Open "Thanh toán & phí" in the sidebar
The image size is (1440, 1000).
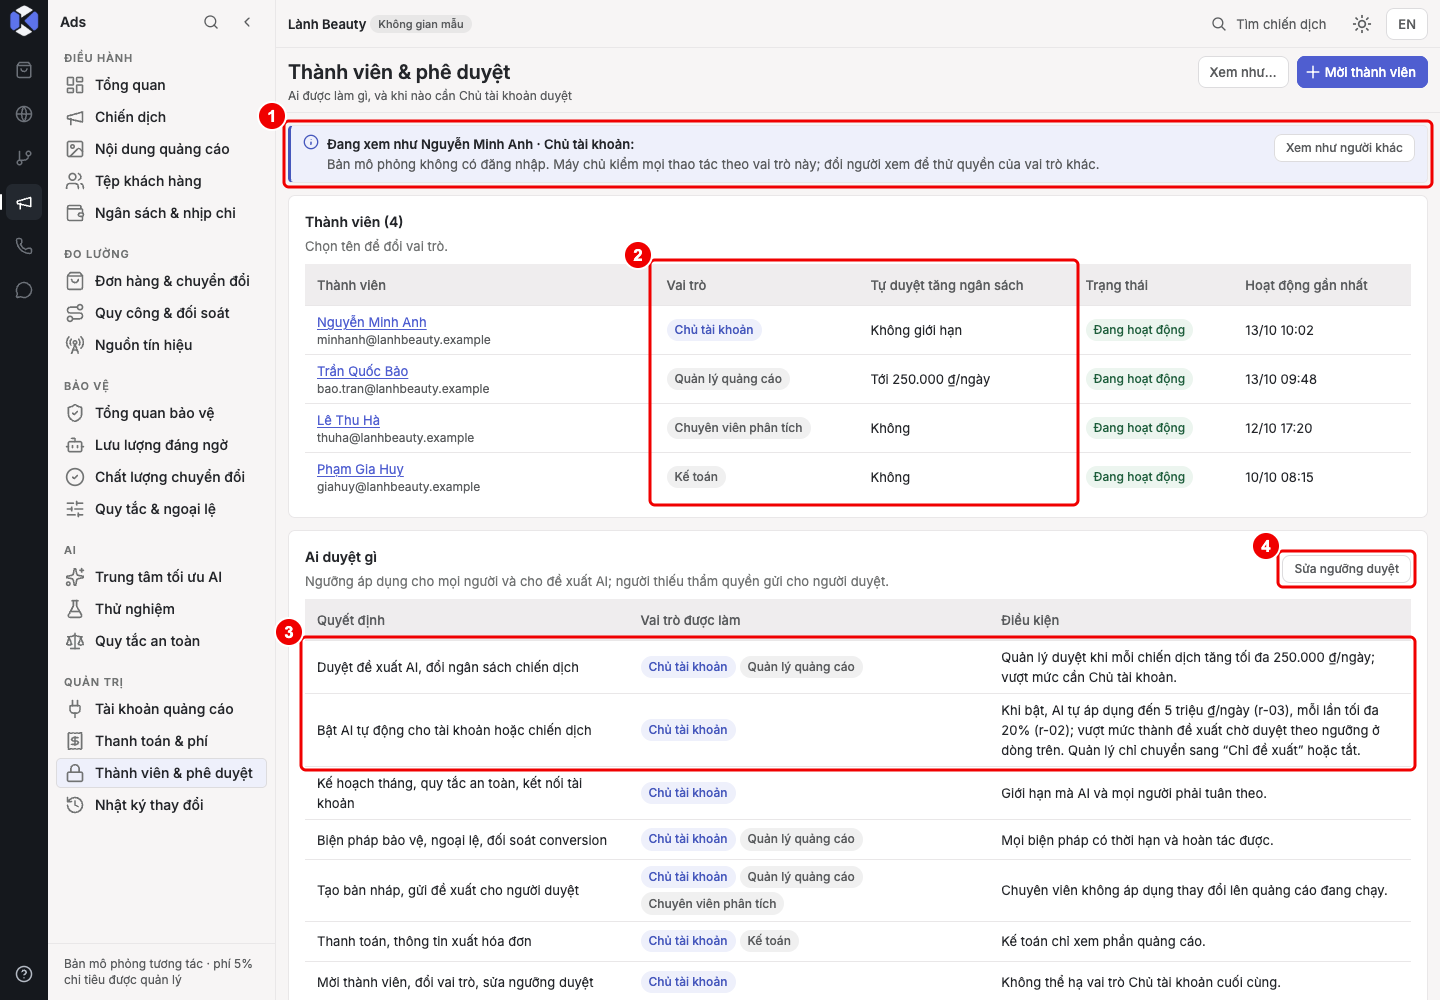(162, 741)
